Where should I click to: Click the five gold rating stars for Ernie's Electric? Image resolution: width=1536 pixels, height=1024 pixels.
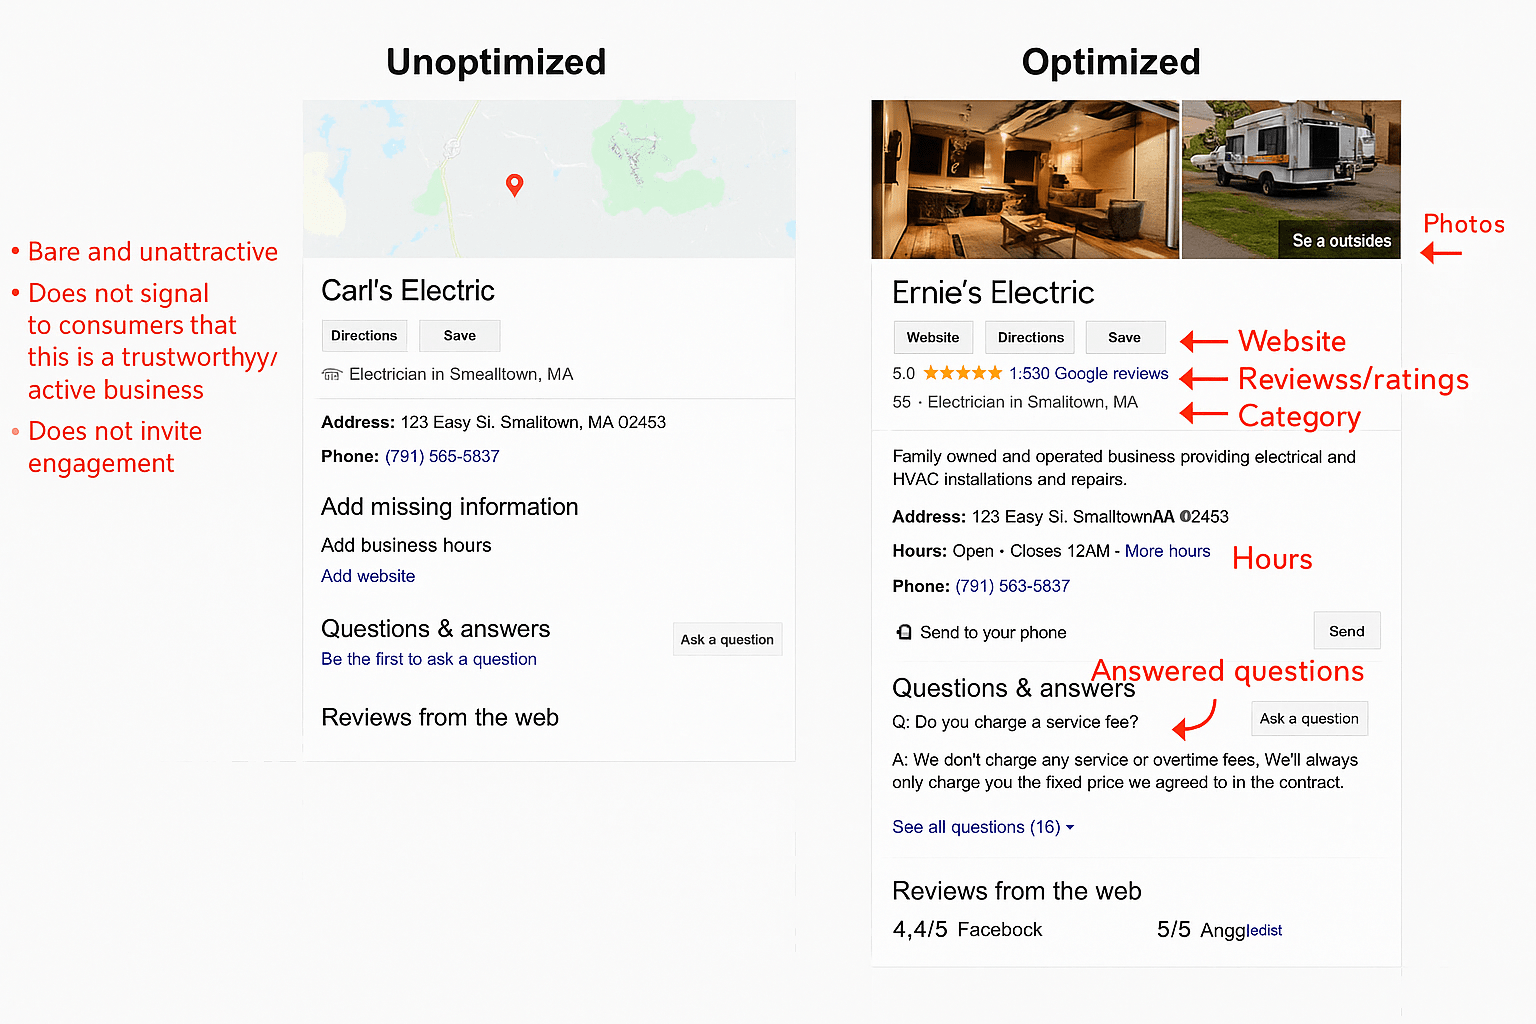point(962,372)
